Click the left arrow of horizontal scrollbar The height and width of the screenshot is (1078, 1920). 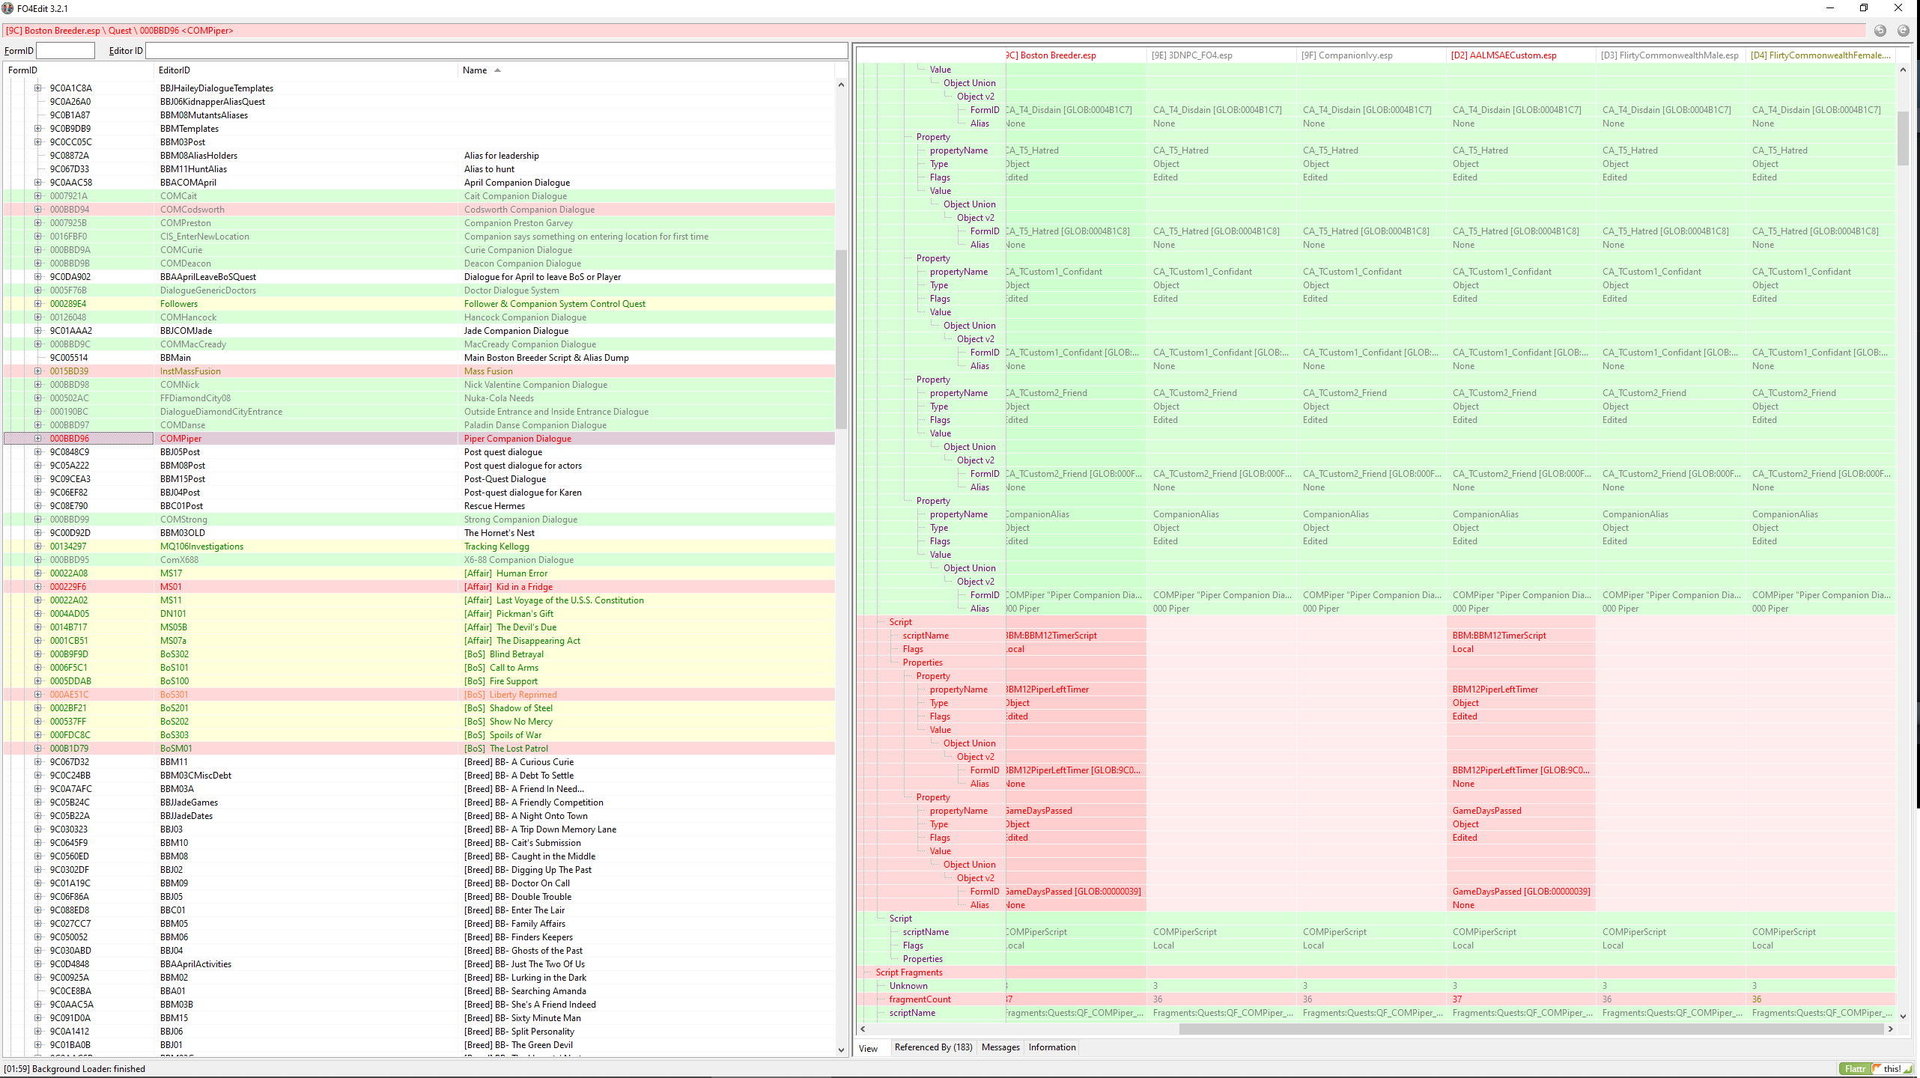863,1028
